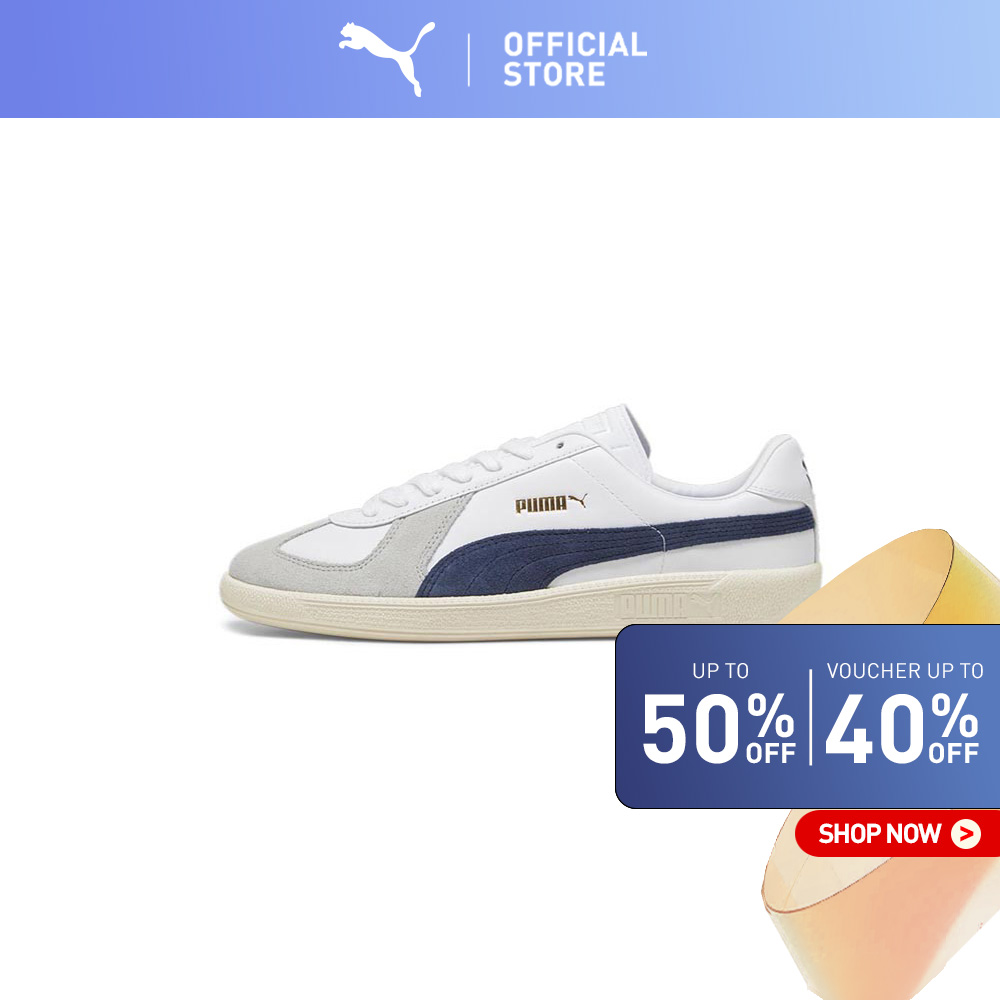Image resolution: width=1000 pixels, height=1000 pixels.
Task: Click the OFFICIAL STORE header text
Action: click(575, 59)
